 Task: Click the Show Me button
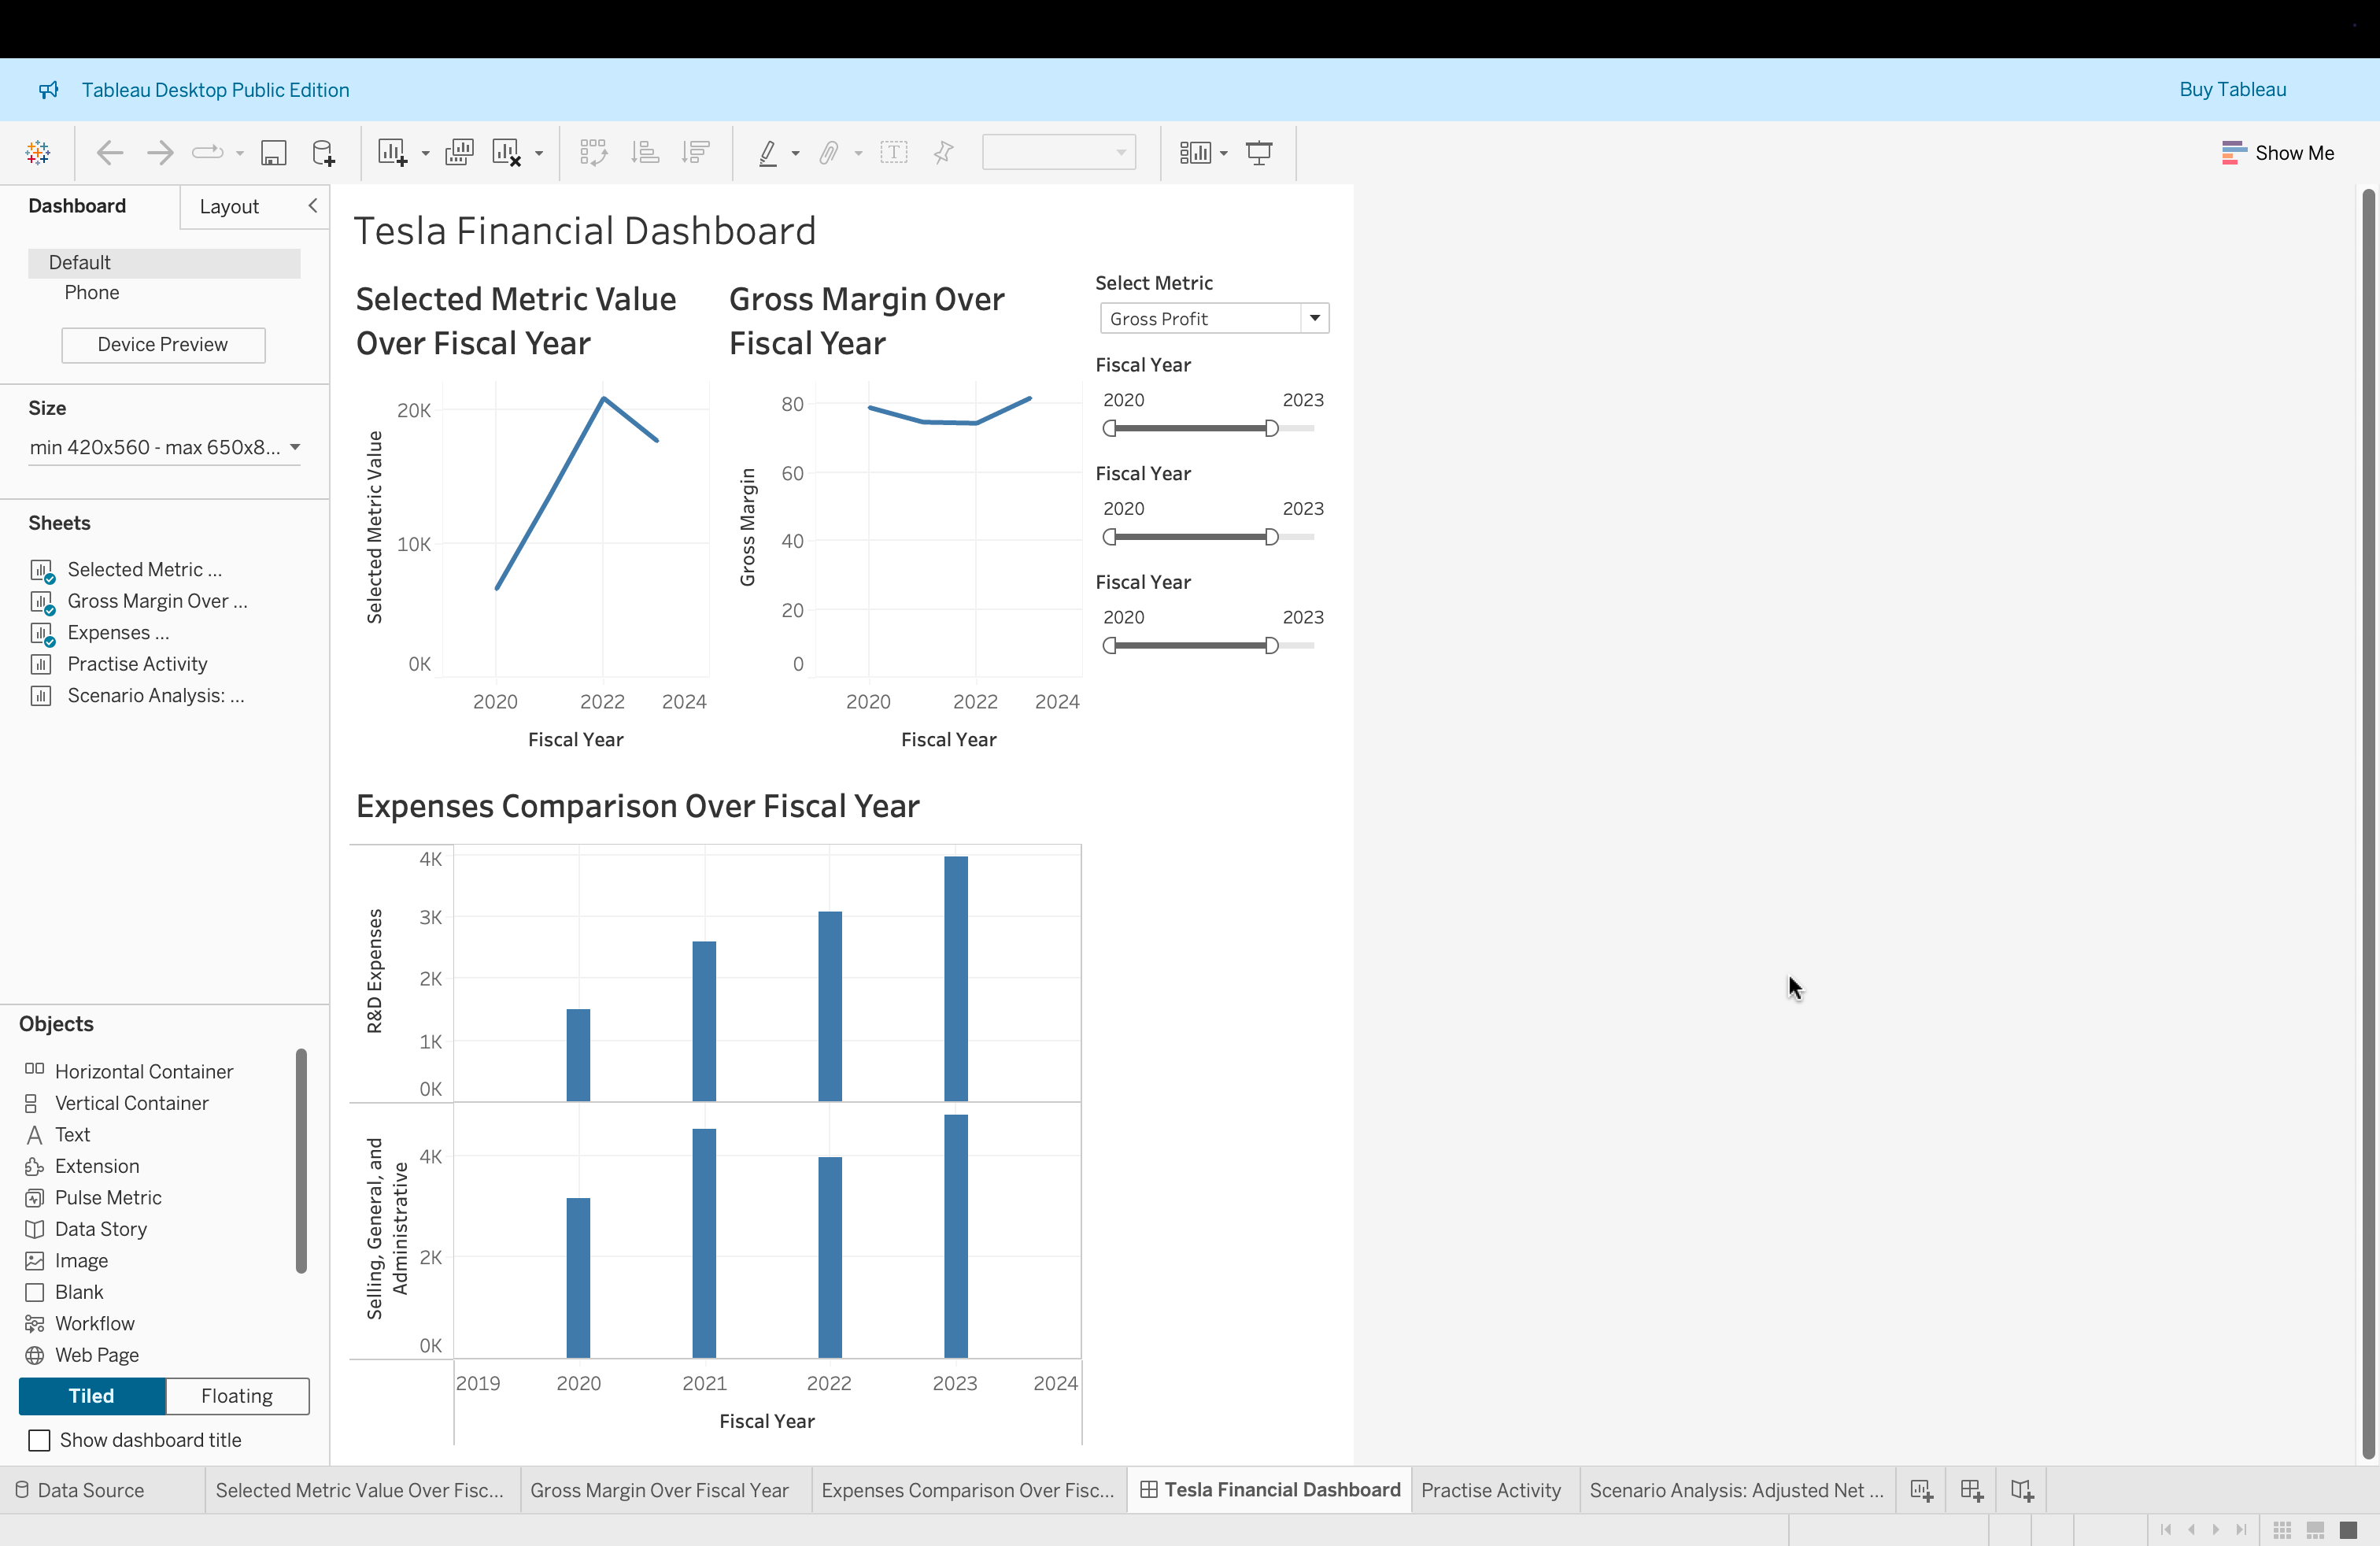click(x=2278, y=152)
